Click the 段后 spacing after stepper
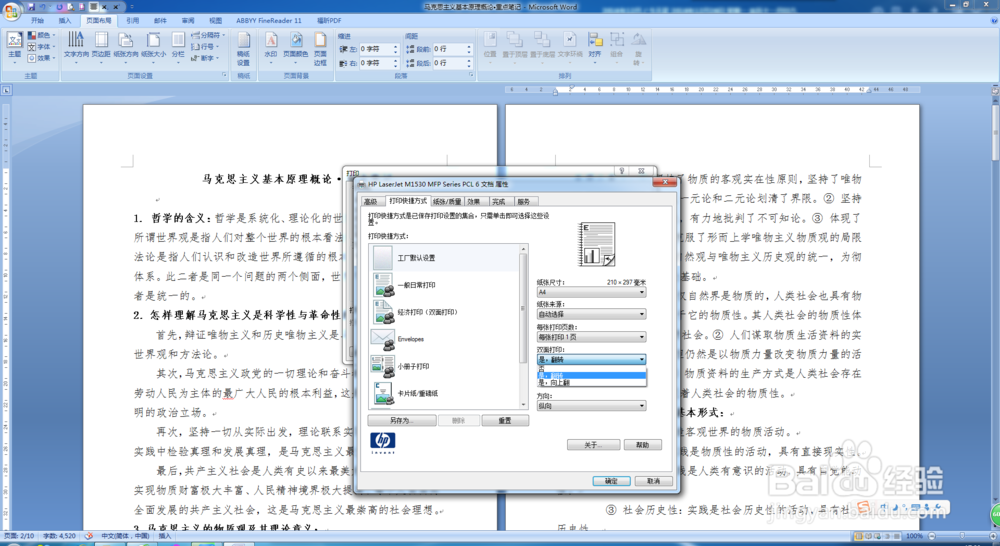Screen dimensions: 1000x546 (469, 63)
